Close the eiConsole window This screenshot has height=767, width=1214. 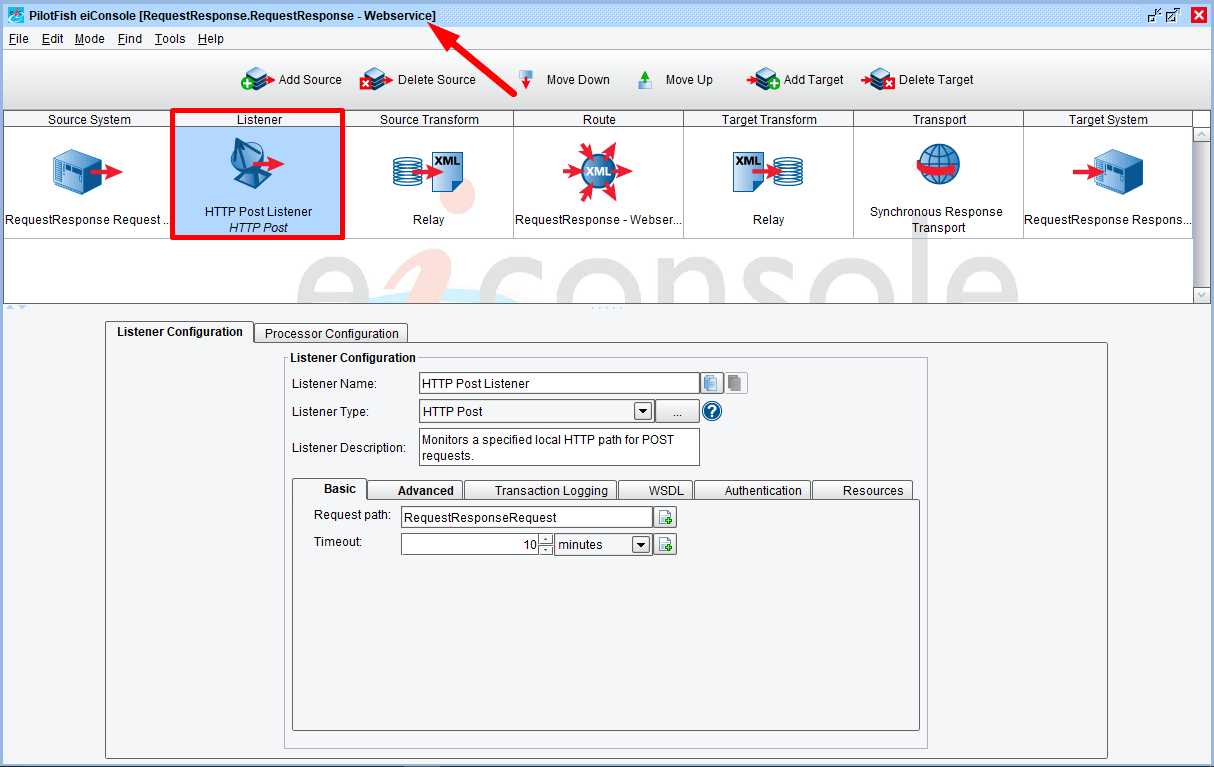(1198, 15)
